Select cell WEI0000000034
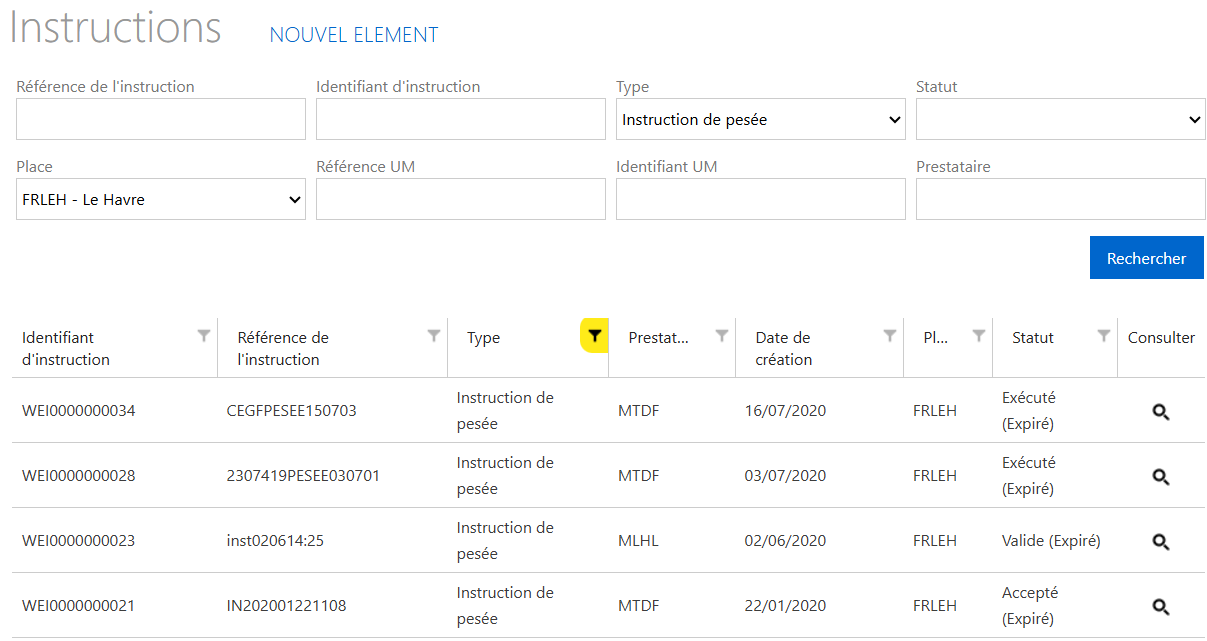This screenshot has height=641, width=1207. 78,411
